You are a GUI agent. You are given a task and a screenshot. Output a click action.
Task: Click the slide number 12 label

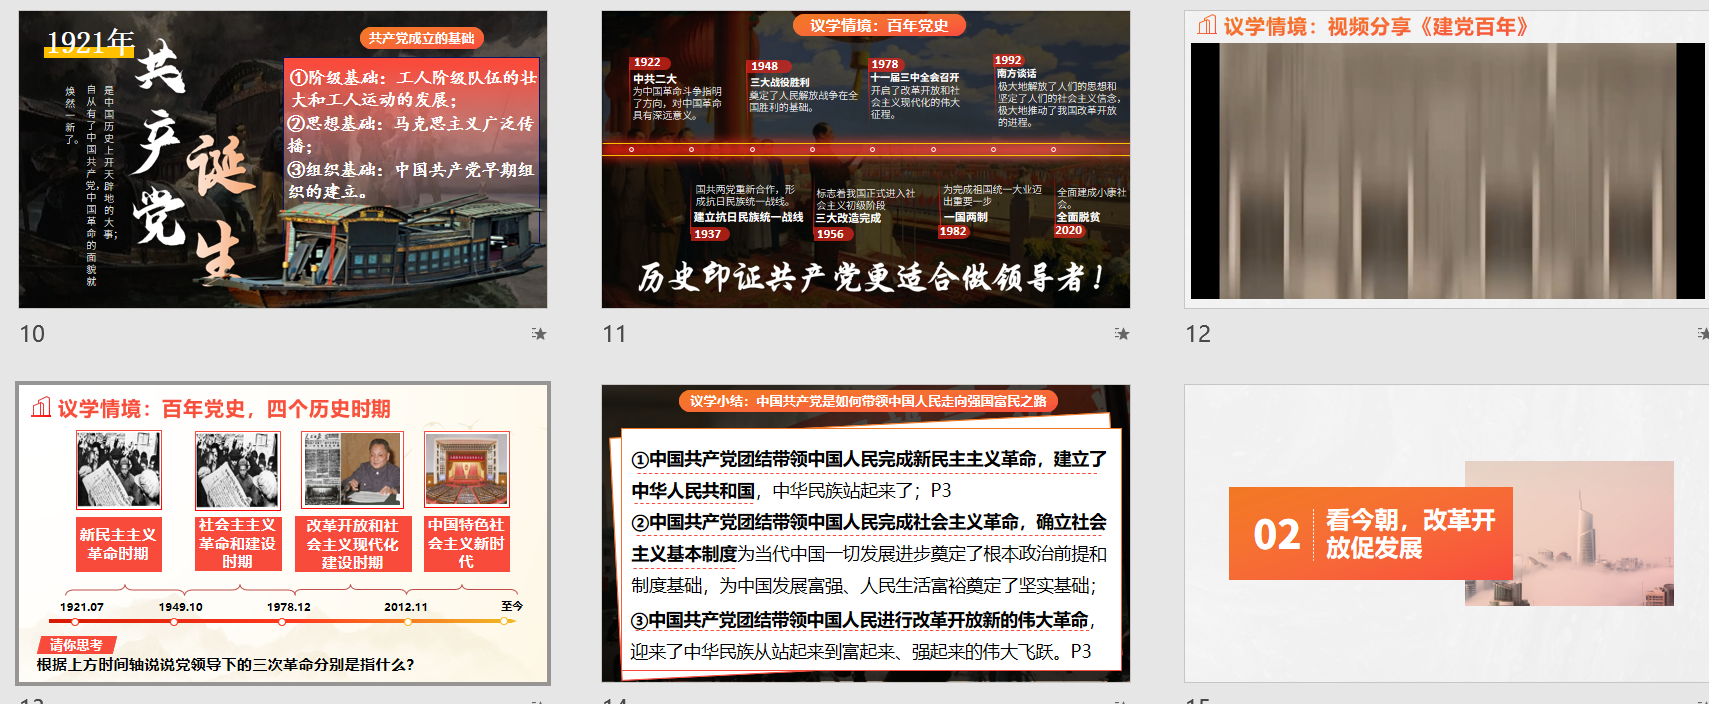tap(1197, 334)
